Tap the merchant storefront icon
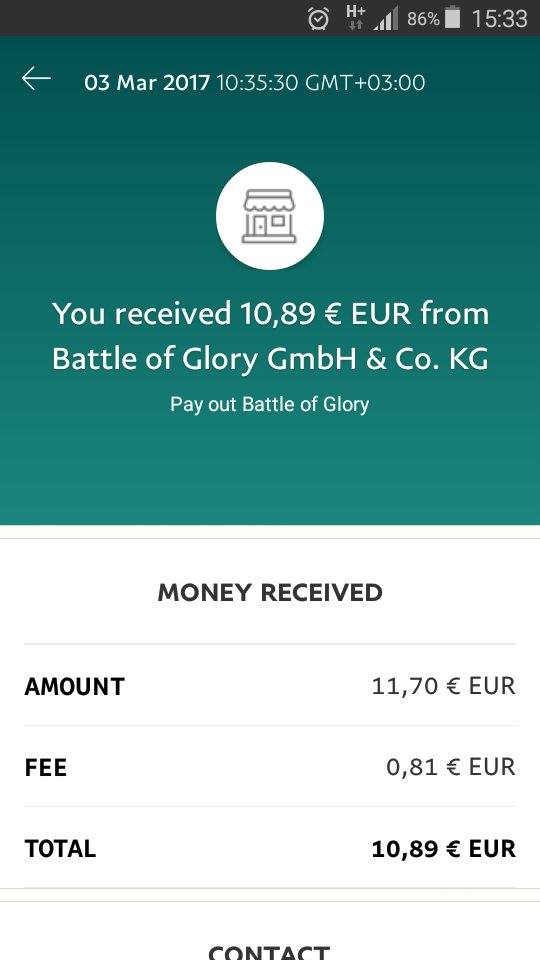 (x=269, y=216)
